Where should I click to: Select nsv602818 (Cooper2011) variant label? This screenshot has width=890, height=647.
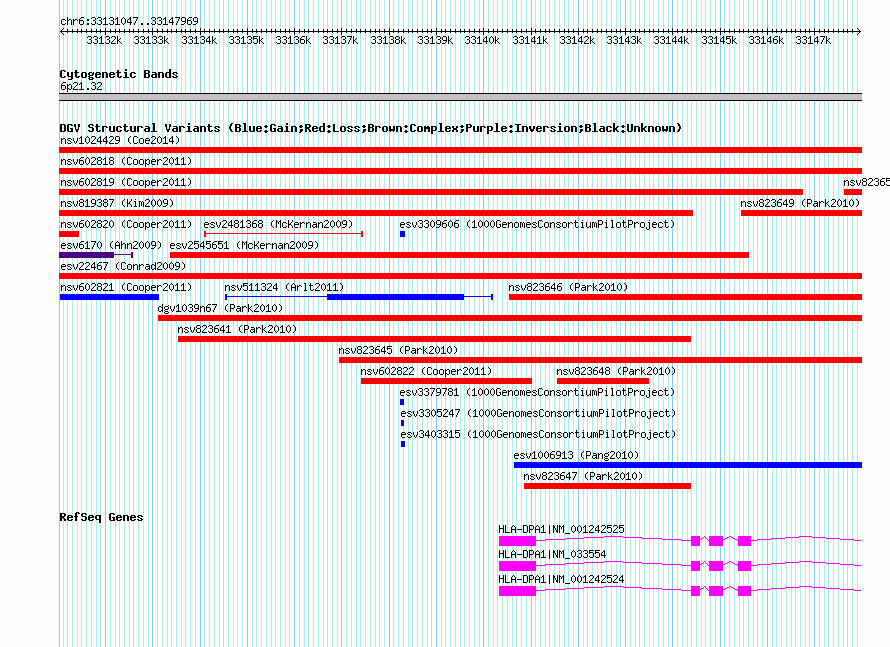(x=126, y=161)
